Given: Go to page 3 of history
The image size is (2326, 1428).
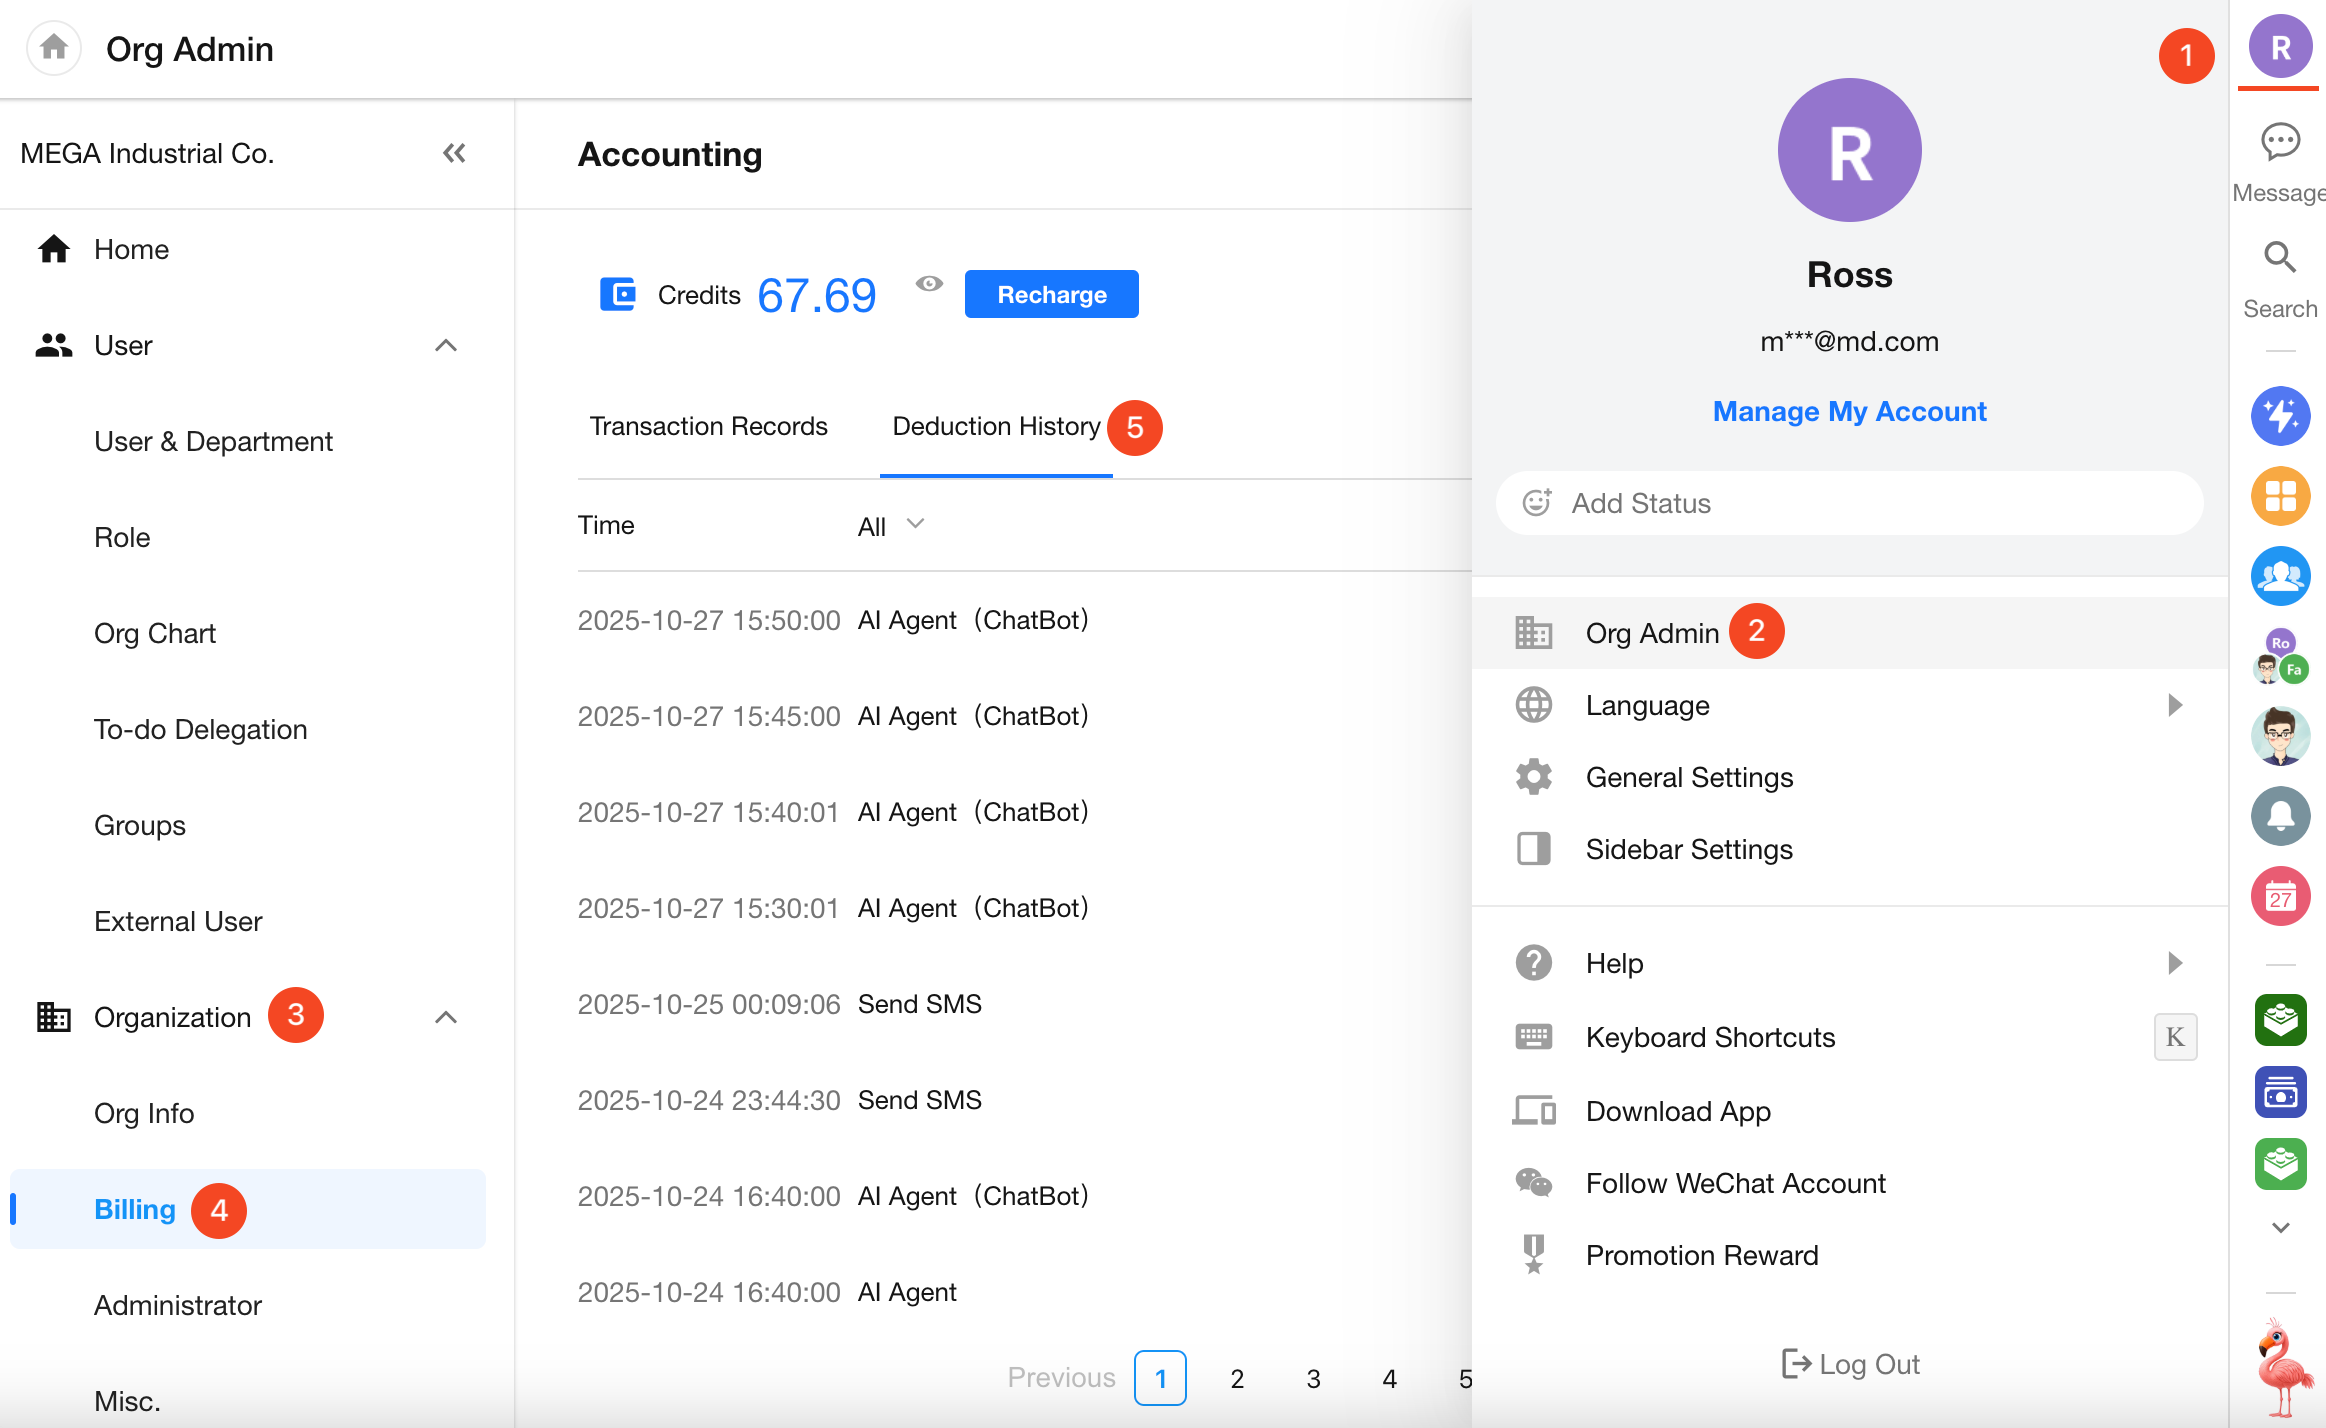Looking at the screenshot, I should pos(1313,1379).
